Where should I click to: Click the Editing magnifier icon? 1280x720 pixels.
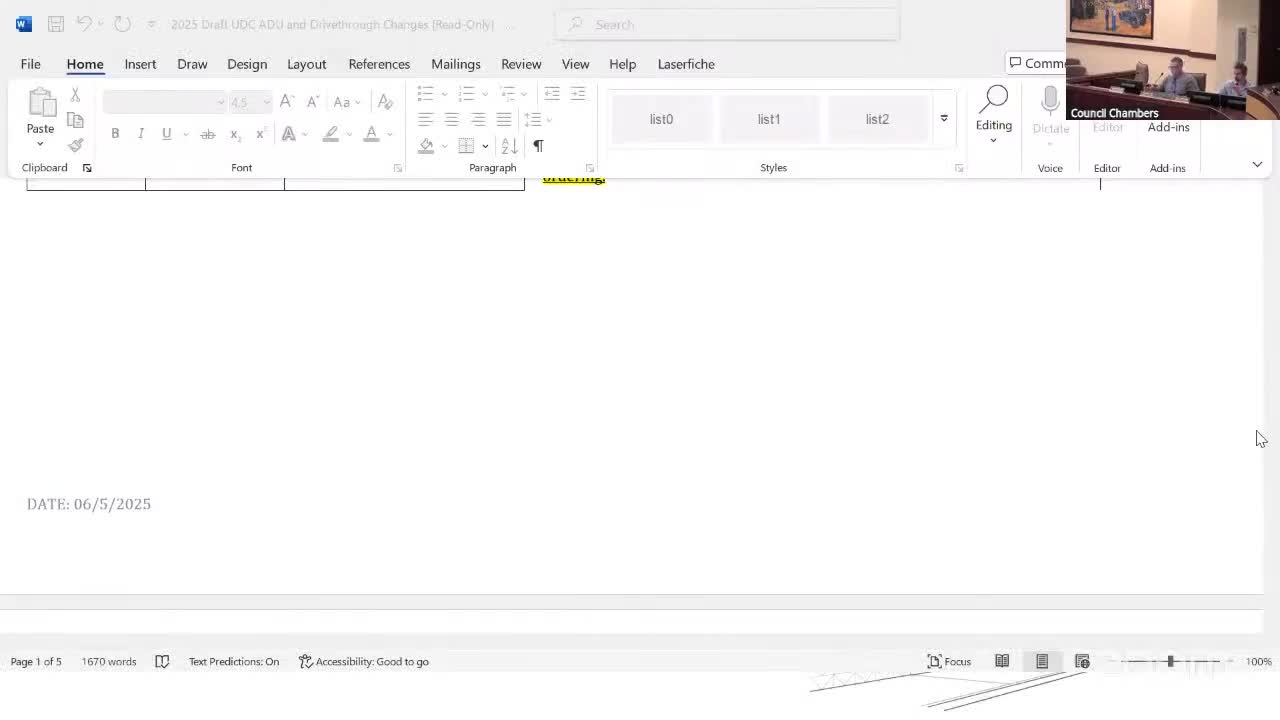point(993,101)
